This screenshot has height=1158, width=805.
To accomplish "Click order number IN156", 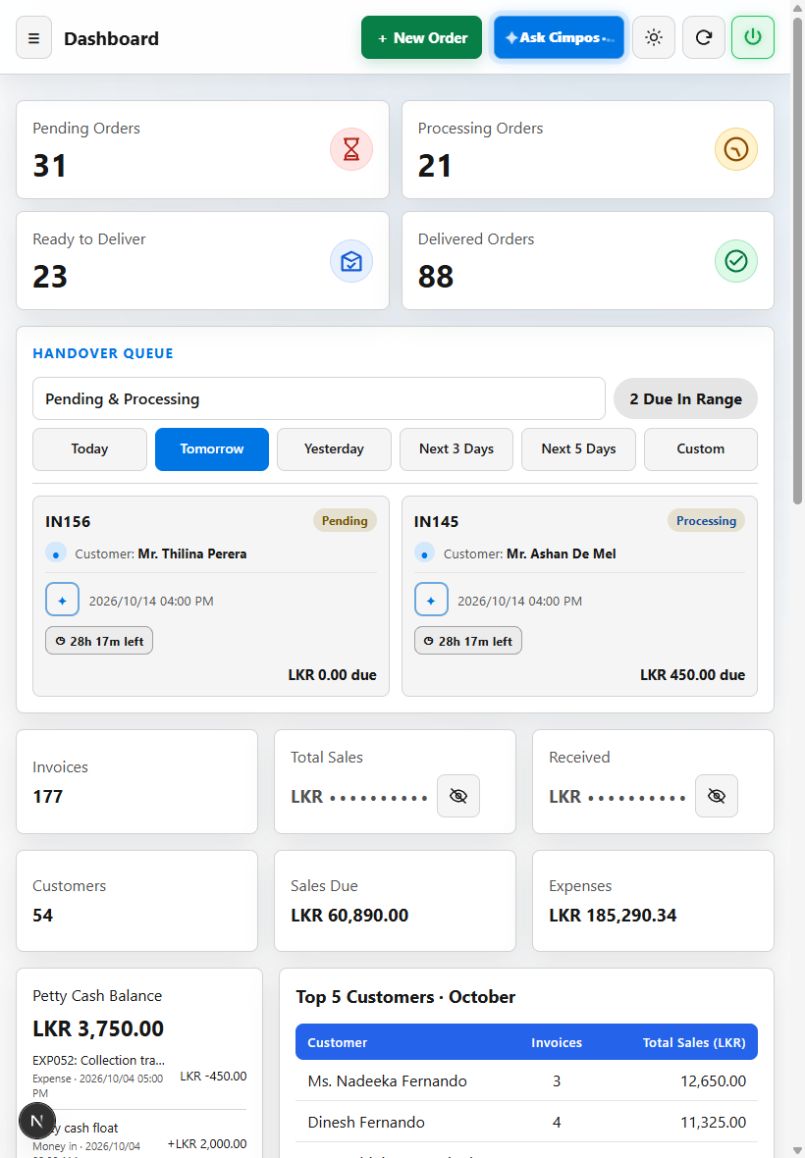I will [x=68, y=521].
